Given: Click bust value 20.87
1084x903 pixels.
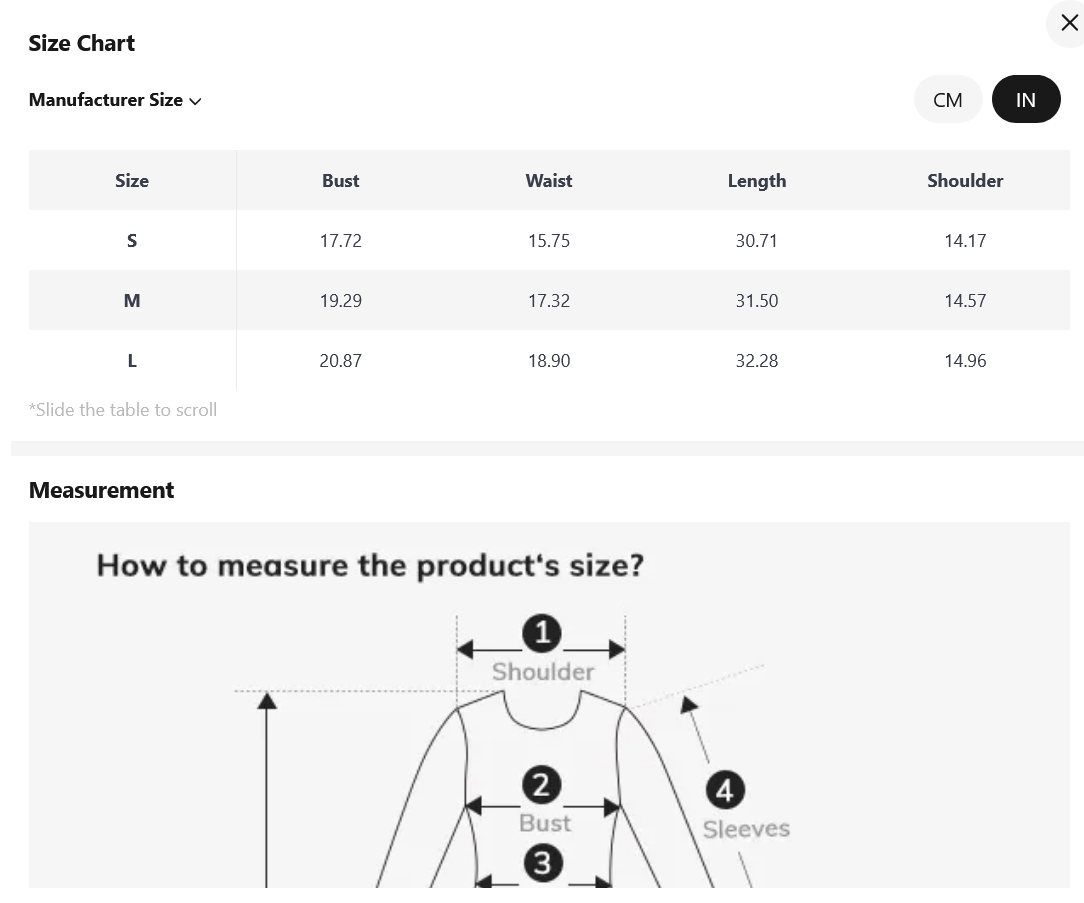Looking at the screenshot, I should tap(340, 361).
